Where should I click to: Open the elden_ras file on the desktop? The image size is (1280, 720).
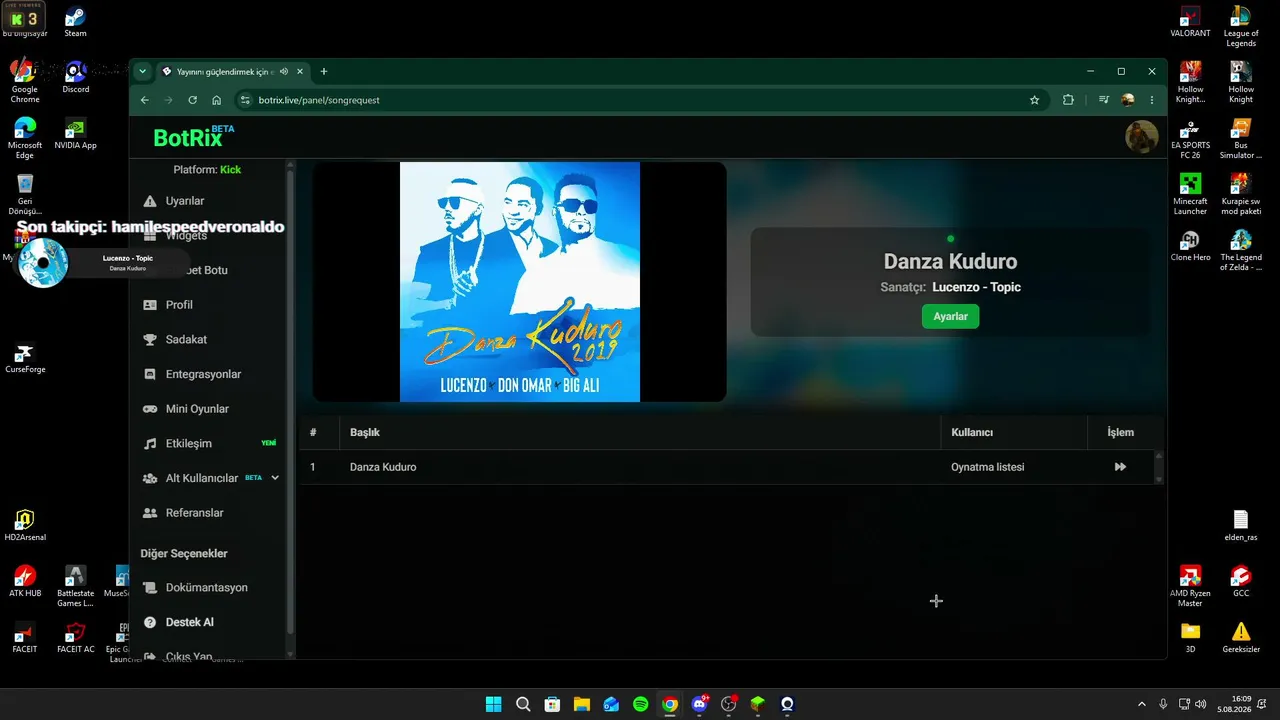point(1241,526)
